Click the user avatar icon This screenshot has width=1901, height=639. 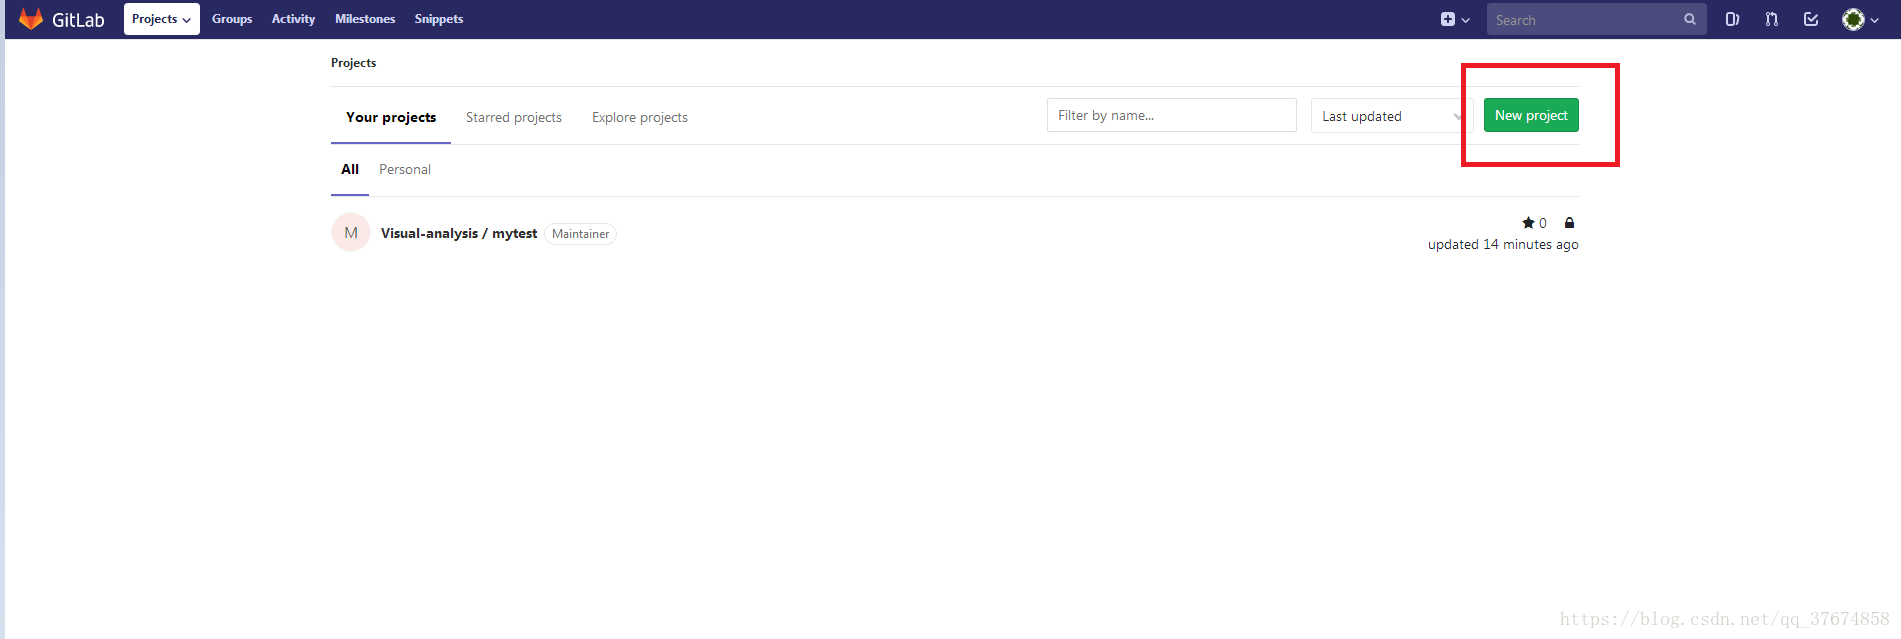pos(1853,19)
